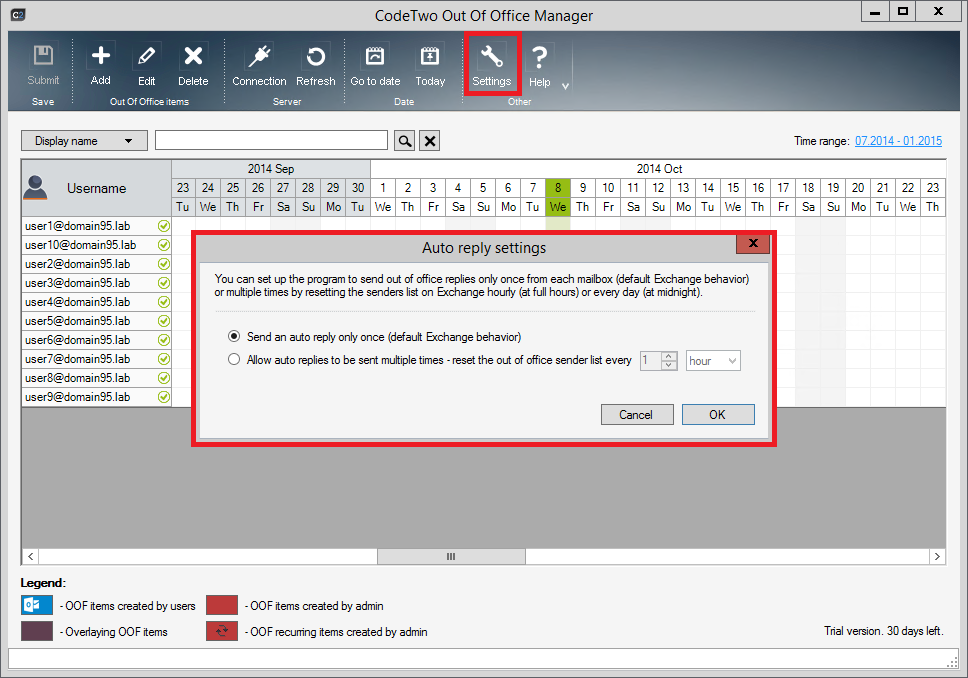
Task: Increase the reset interval number
Action: (x=669, y=356)
